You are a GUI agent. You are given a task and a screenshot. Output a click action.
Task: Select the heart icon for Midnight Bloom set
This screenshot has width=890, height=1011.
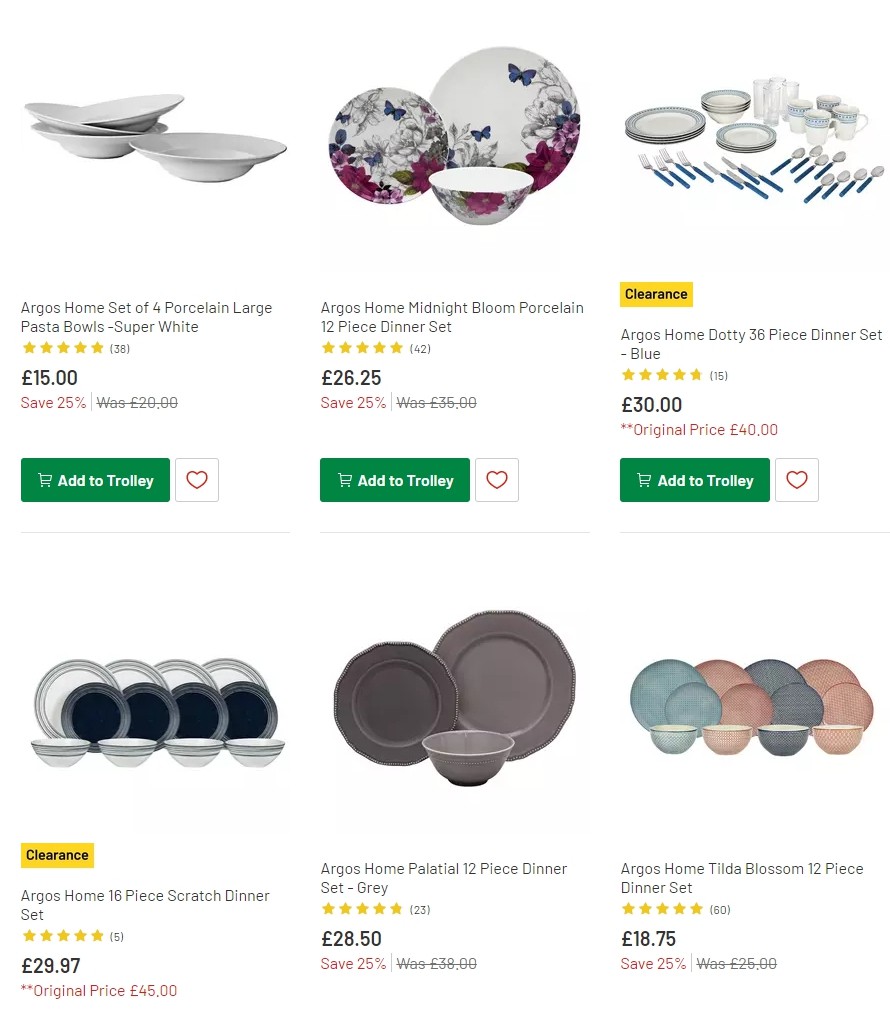(x=497, y=480)
